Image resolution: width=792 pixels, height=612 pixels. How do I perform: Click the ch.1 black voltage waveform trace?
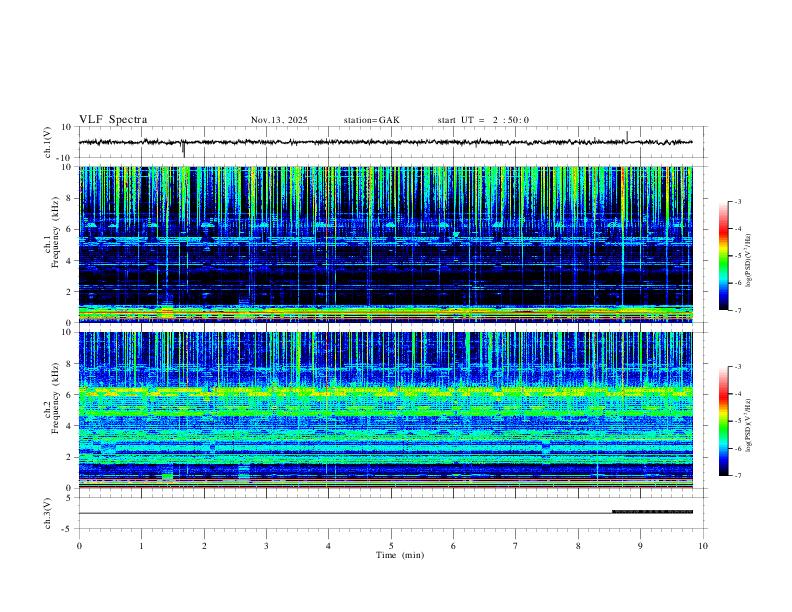(x=385, y=142)
